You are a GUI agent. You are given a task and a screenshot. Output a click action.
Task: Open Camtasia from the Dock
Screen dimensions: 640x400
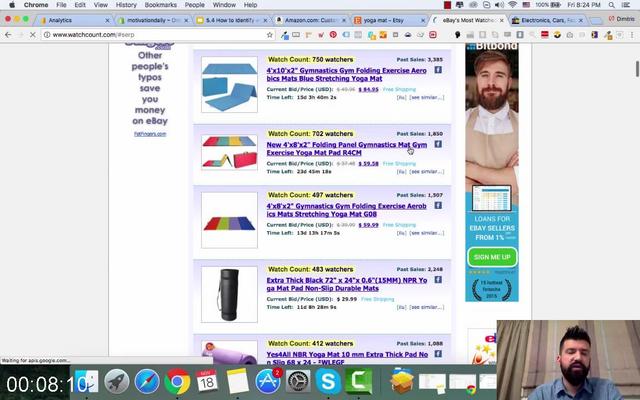coord(359,382)
